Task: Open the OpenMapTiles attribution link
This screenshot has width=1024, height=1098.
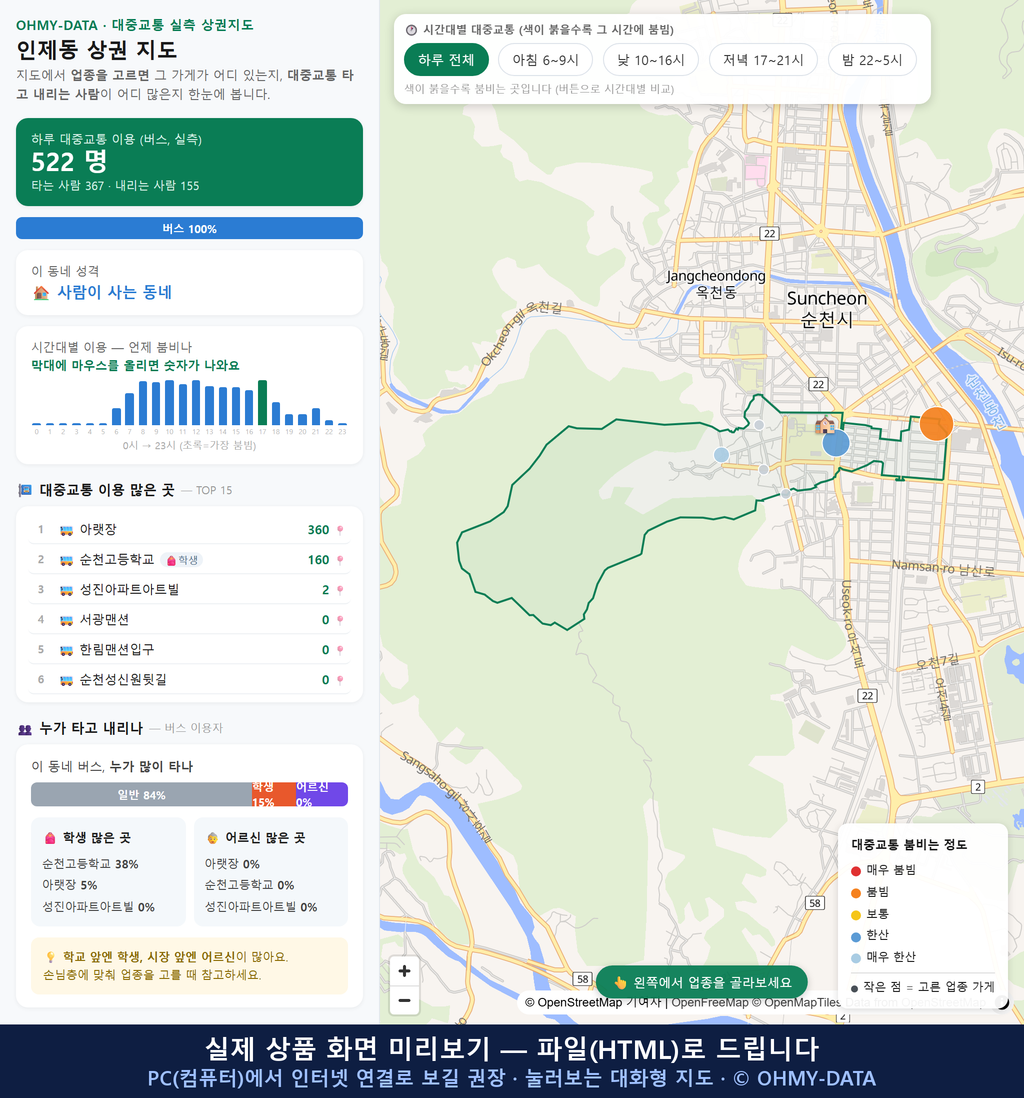Action: coord(796,1003)
